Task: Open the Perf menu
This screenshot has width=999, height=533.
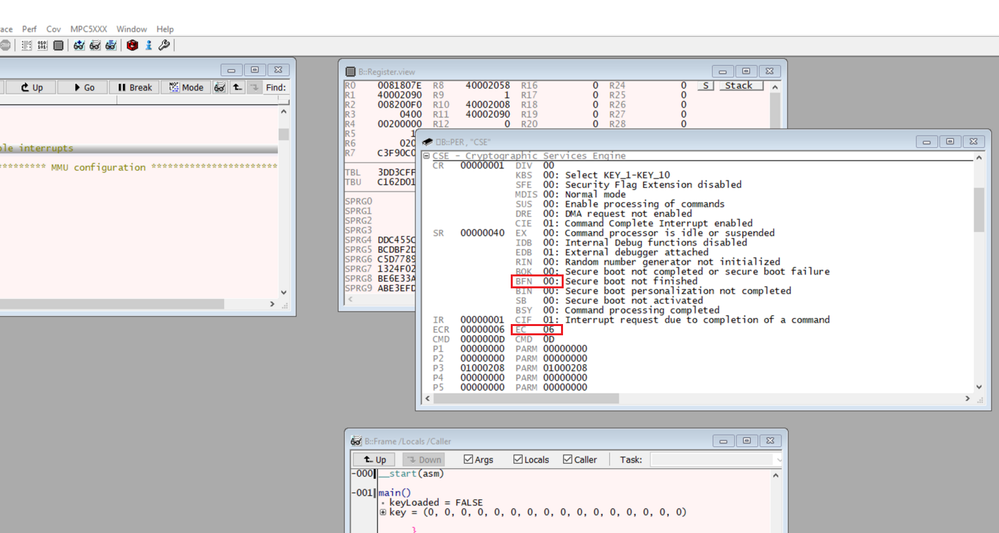Action: [x=29, y=29]
